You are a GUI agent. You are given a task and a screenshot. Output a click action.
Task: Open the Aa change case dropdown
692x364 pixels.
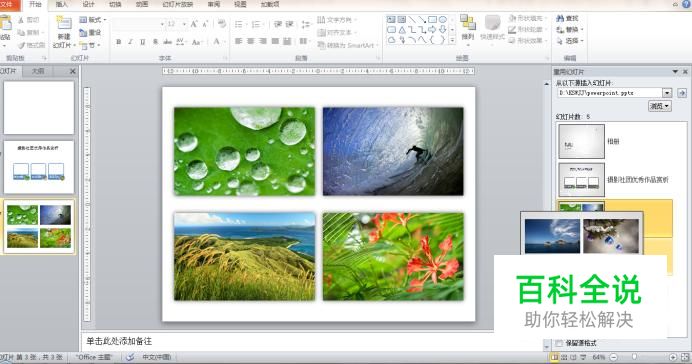(x=196, y=42)
